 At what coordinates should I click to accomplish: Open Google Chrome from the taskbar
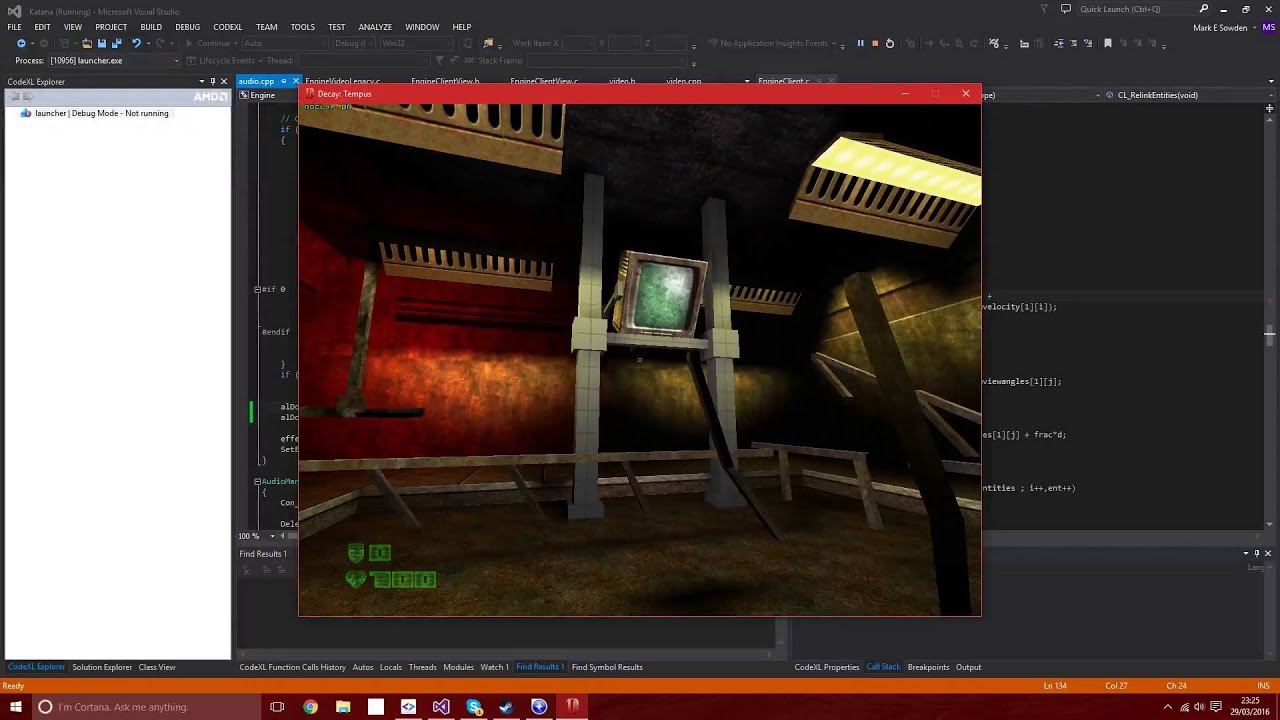click(x=310, y=707)
